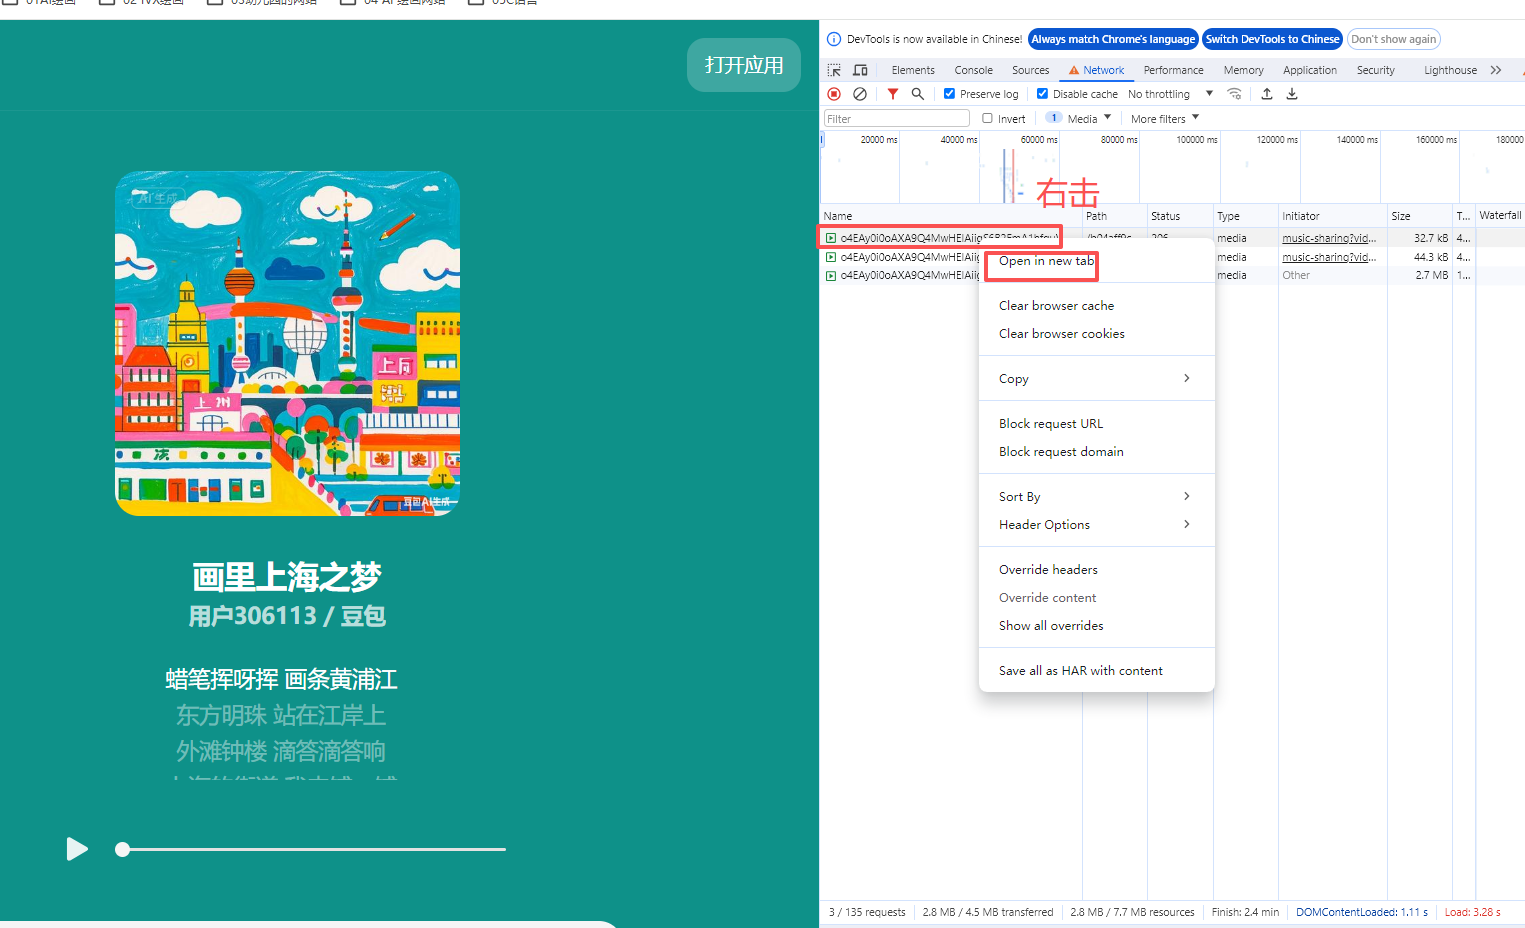Sort by the Waterfall column header
The image size is (1525, 928).
click(1500, 216)
